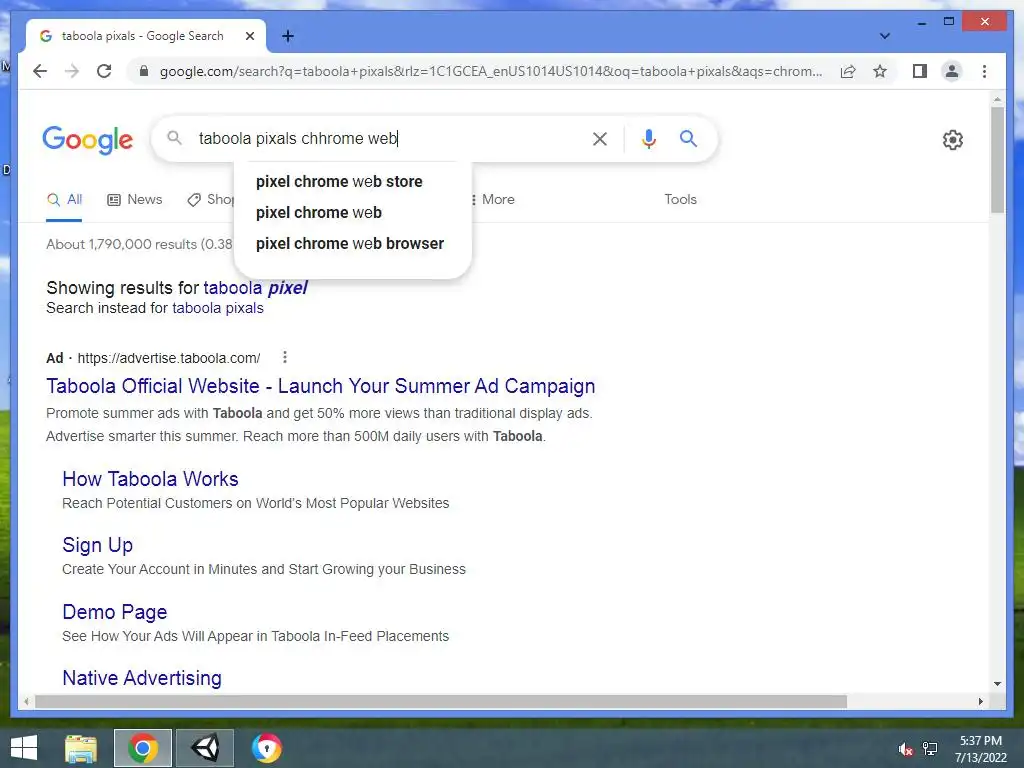
Task: Click the scroll down arrow
Action: (x=997, y=684)
